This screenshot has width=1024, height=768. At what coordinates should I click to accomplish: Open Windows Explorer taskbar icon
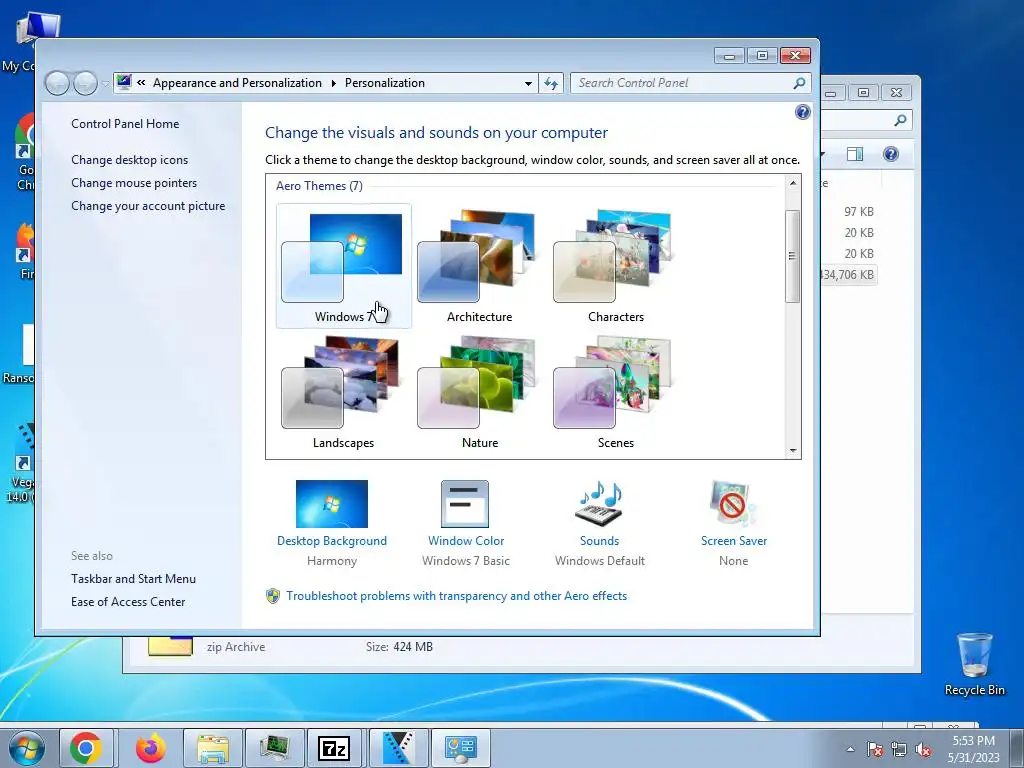click(213, 748)
